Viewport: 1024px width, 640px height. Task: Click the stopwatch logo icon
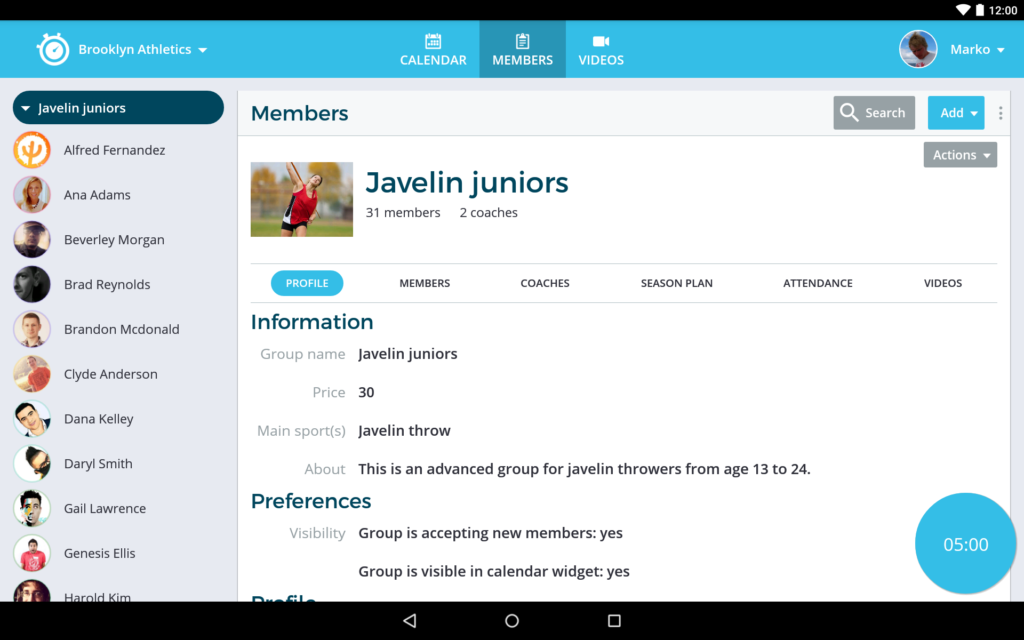tap(53, 49)
